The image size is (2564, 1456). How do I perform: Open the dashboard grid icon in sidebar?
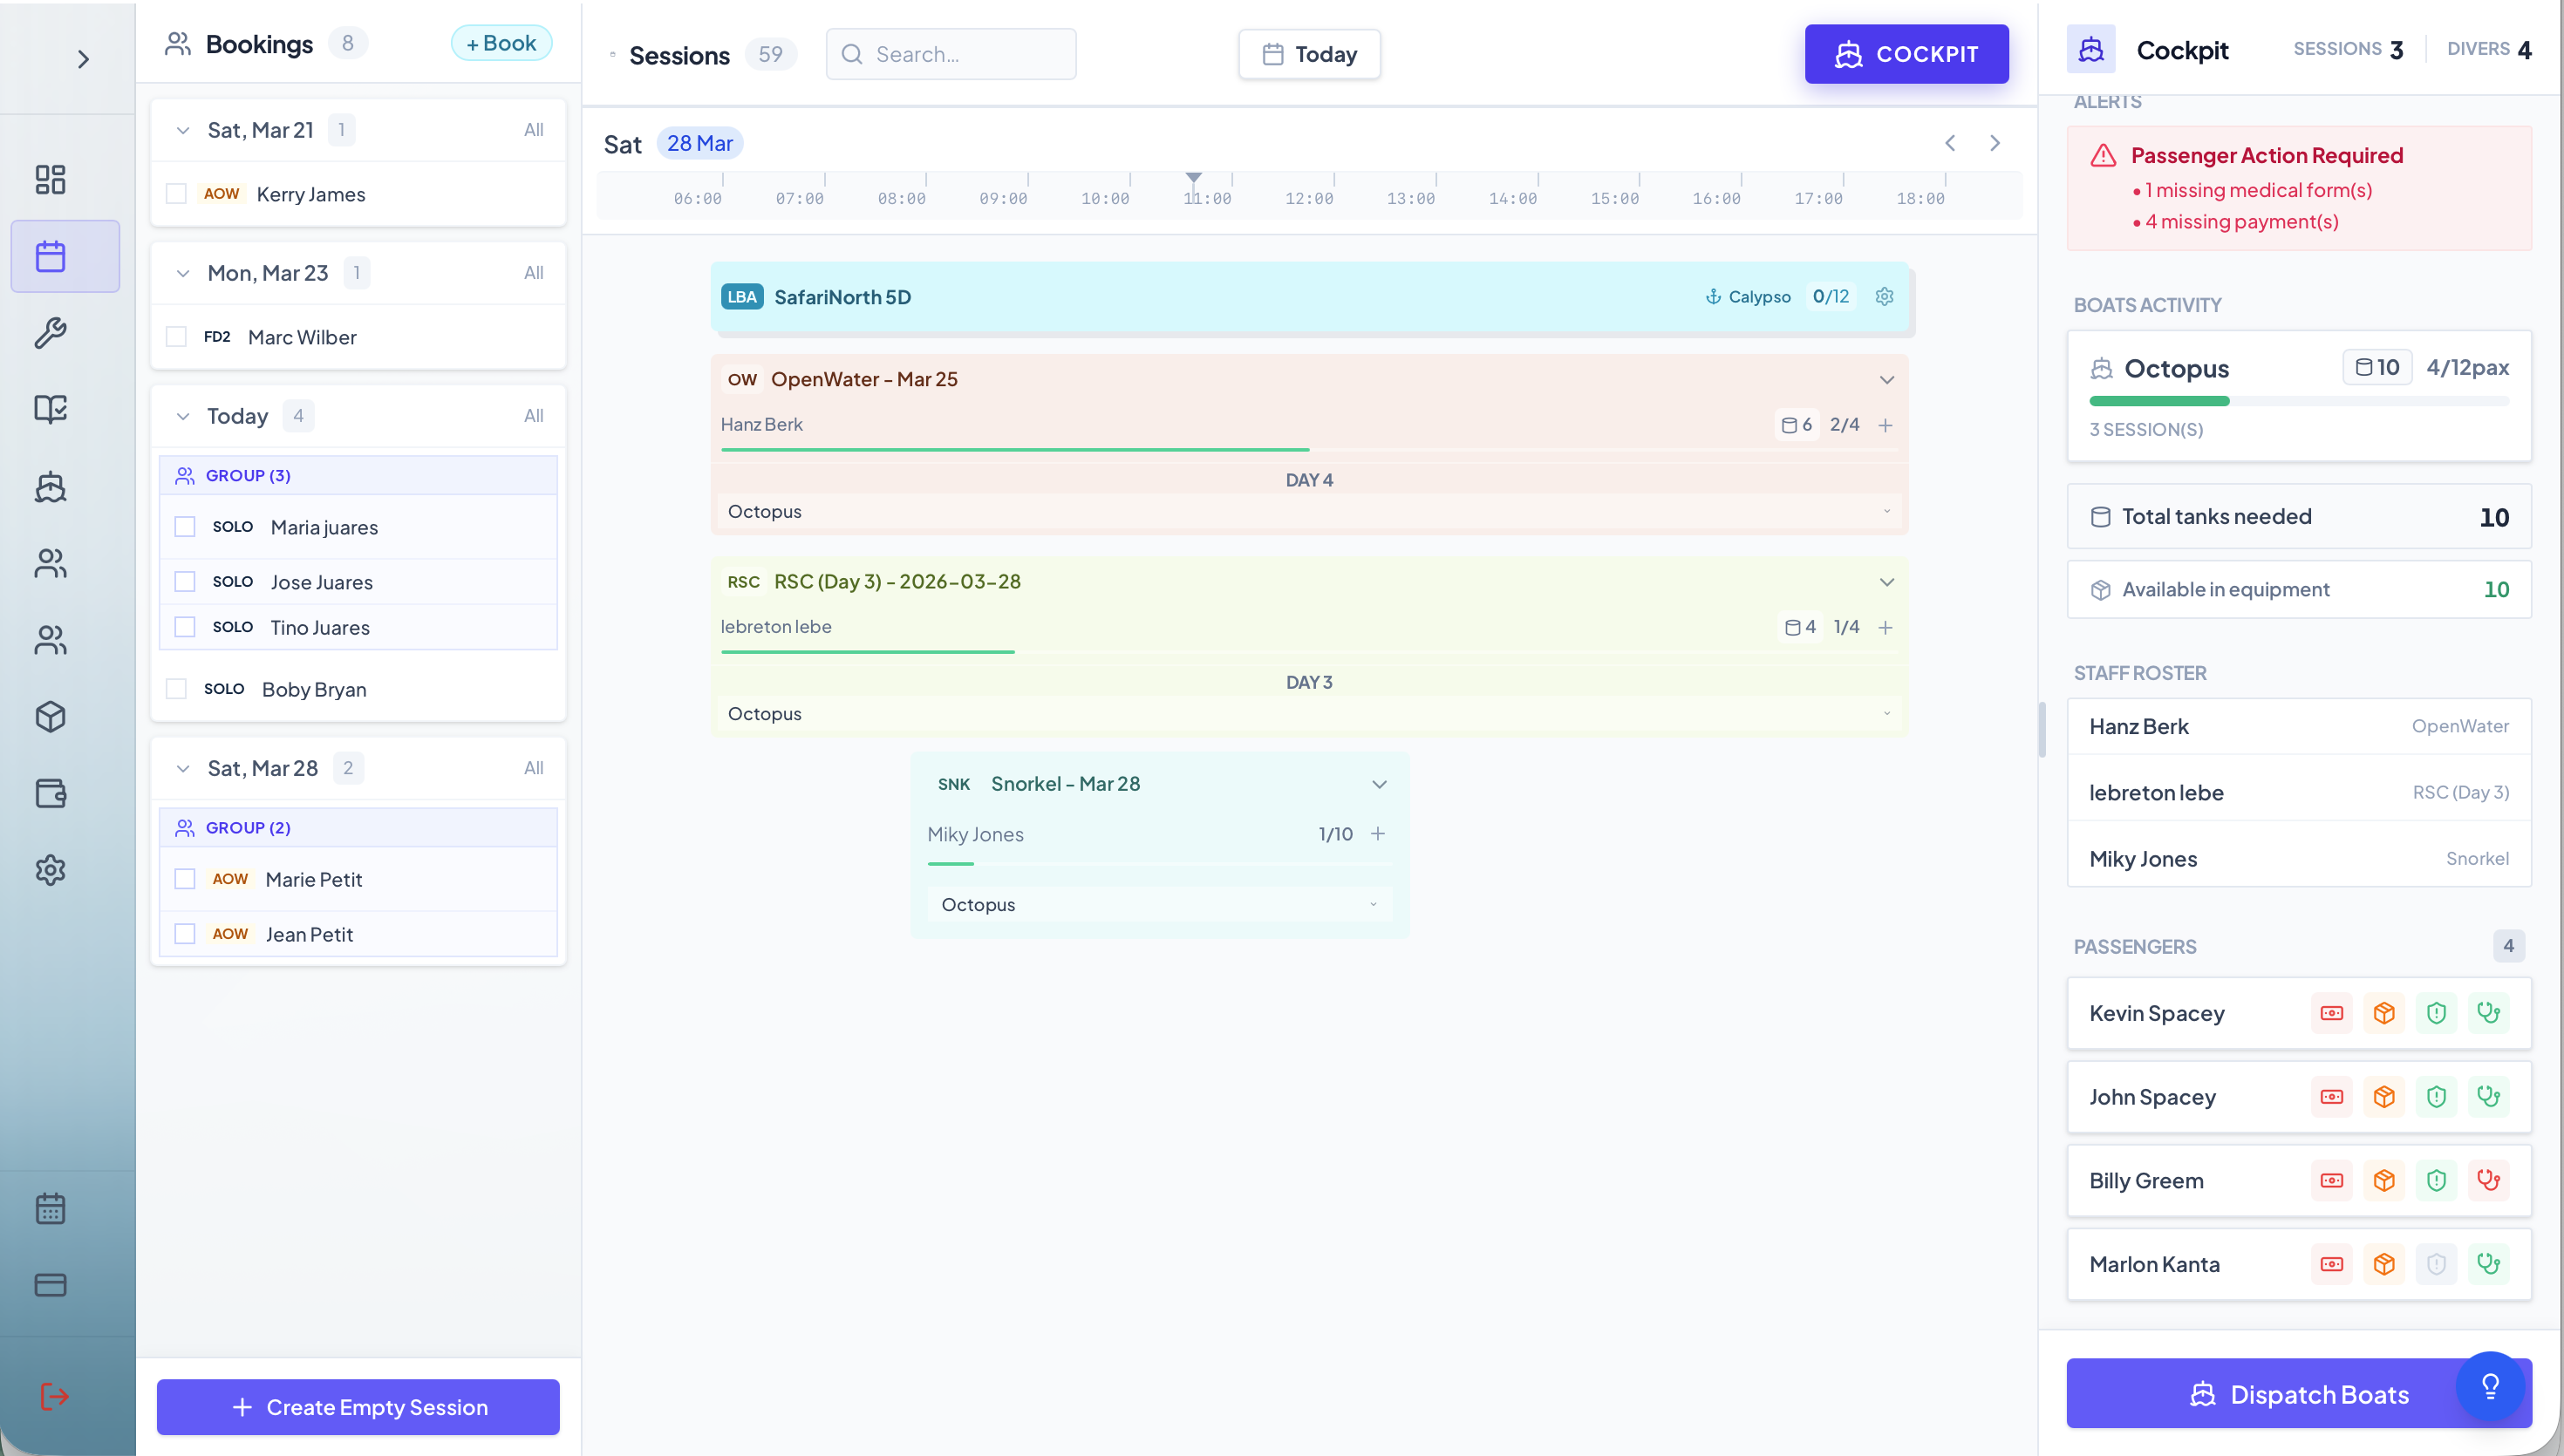pyautogui.click(x=50, y=179)
